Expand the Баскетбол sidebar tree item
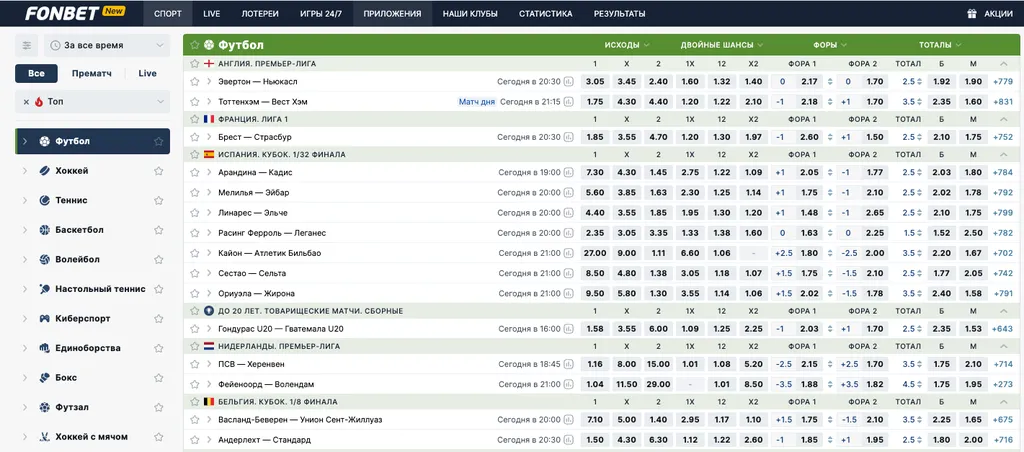 pyautogui.click(x=25, y=230)
